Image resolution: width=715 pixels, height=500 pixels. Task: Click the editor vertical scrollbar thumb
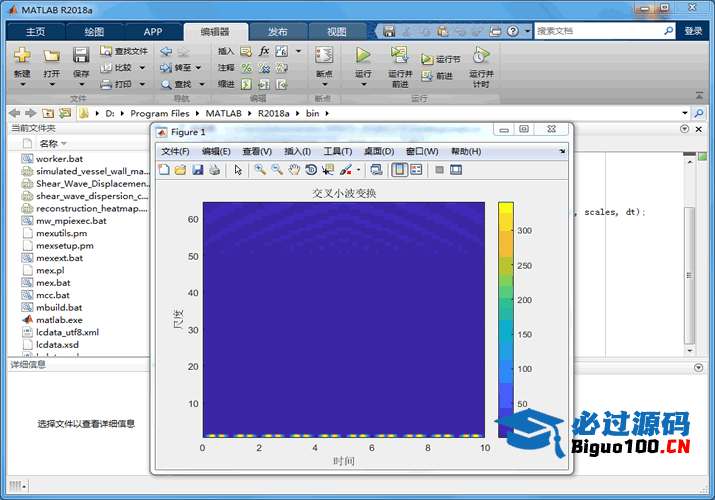coord(689,275)
